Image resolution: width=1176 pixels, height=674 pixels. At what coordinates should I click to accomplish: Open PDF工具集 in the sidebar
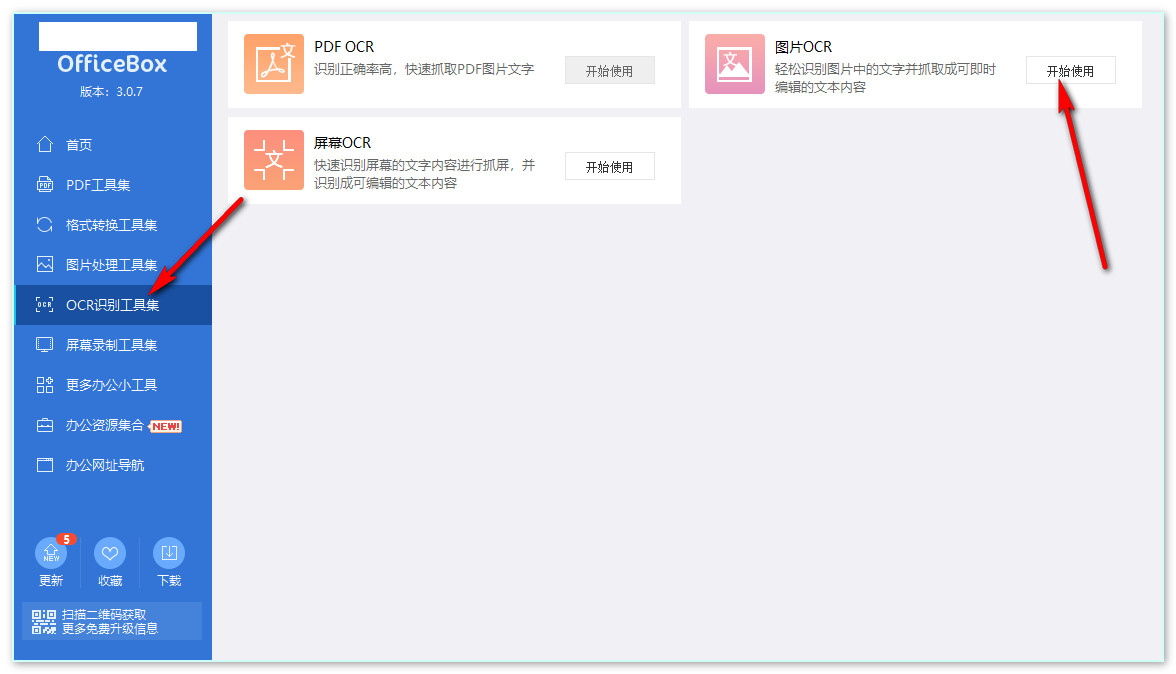click(x=113, y=184)
